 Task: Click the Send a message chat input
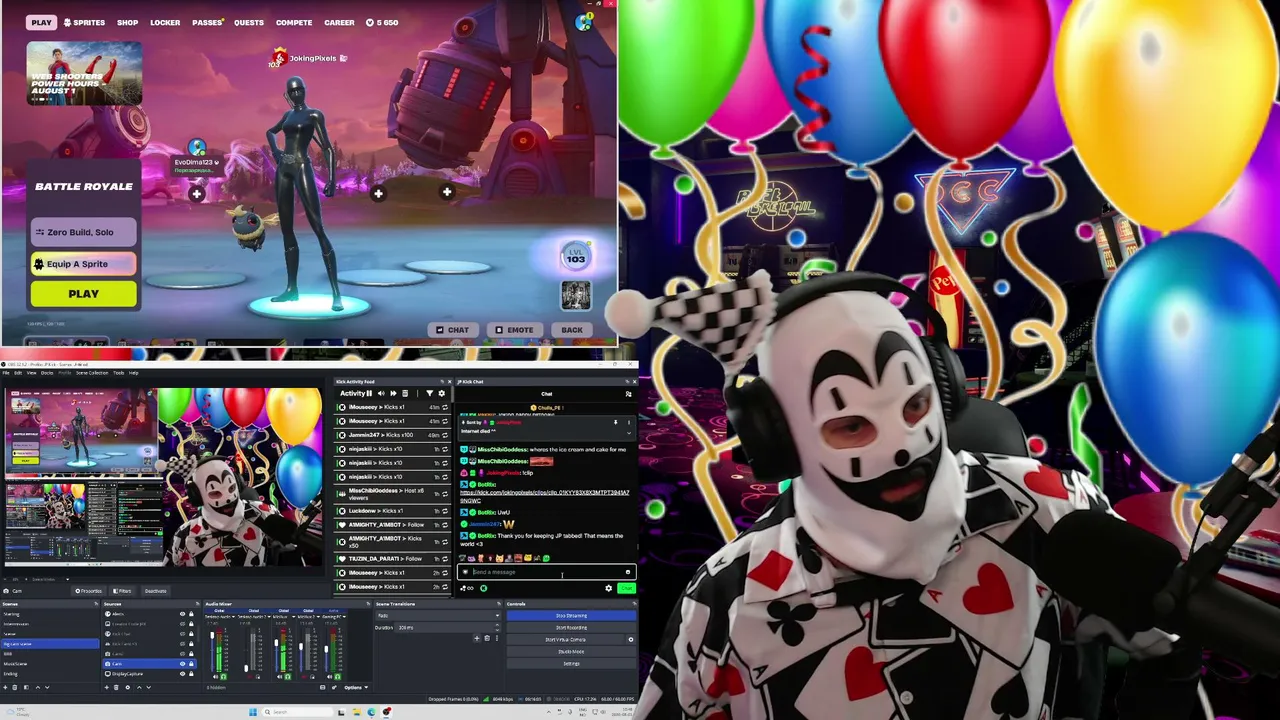[546, 572]
